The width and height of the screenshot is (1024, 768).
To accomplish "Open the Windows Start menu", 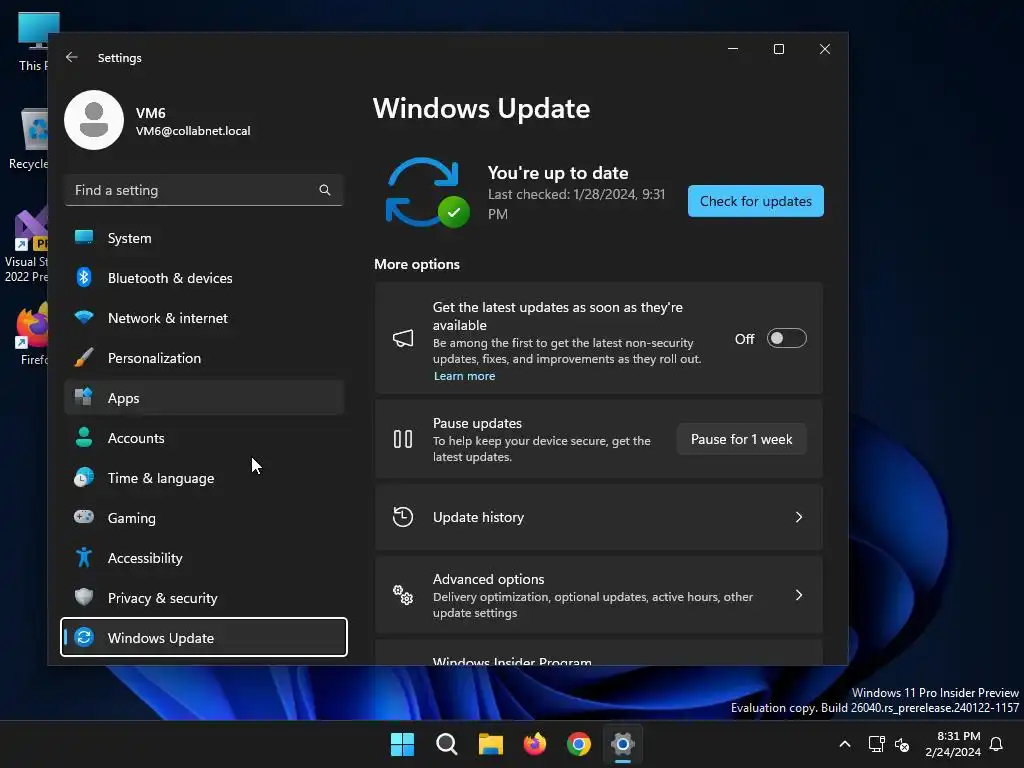I will click(x=402, y=744).
